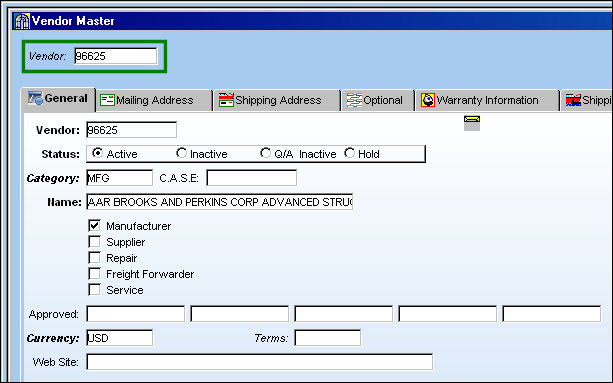Viewport: 613px width, 383px height.
Task: Click the small yellow note icon
Action: tap(472, 123)
